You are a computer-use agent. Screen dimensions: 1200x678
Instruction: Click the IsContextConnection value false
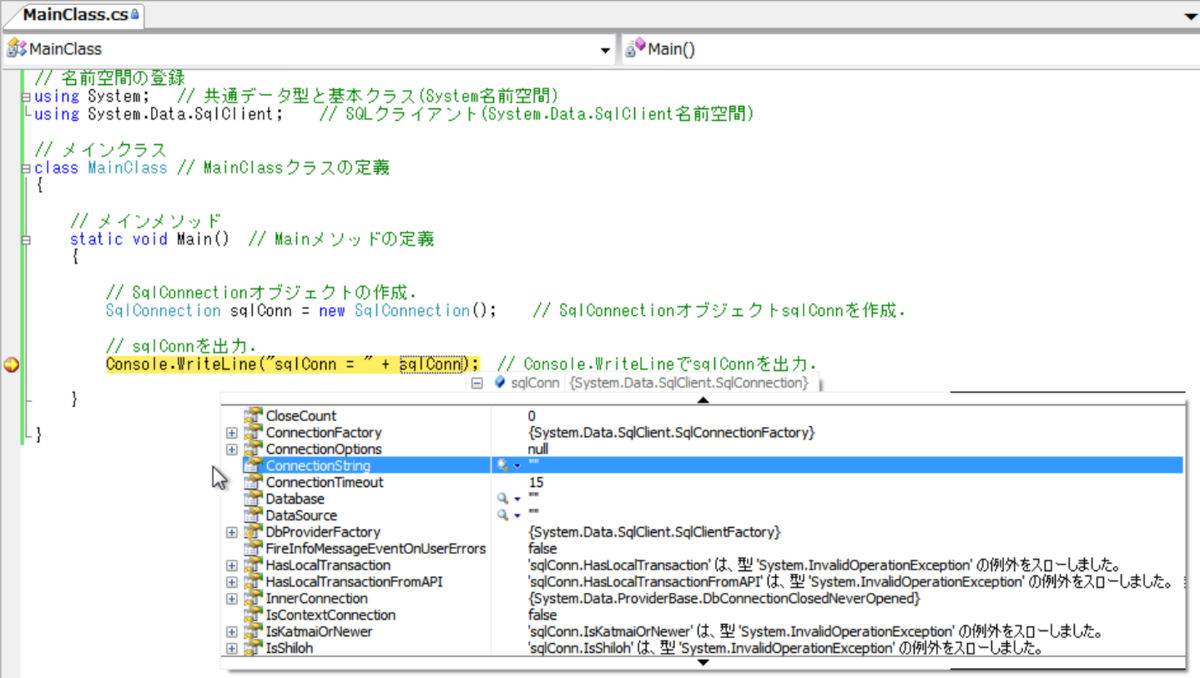coord(542,615)
